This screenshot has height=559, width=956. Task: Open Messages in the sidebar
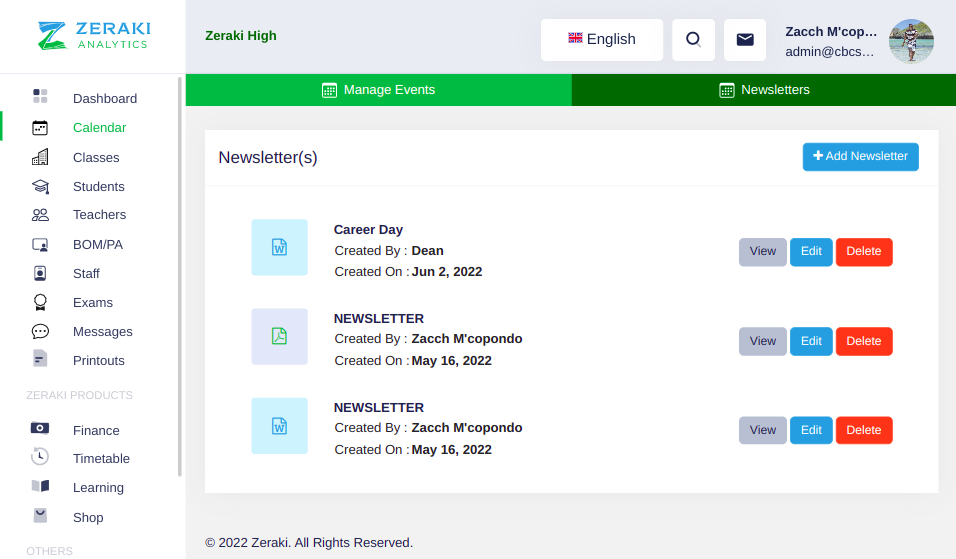click(x=102, y=332)
